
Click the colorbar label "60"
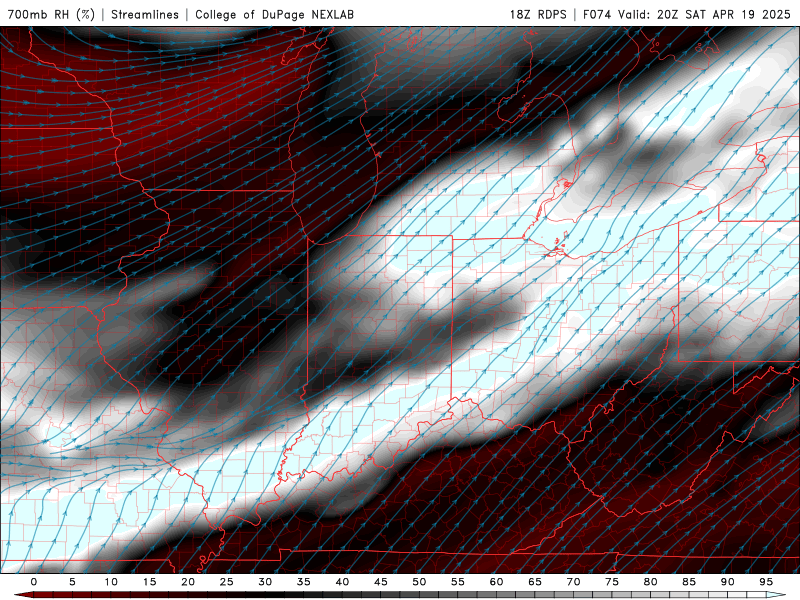[496, 582]
